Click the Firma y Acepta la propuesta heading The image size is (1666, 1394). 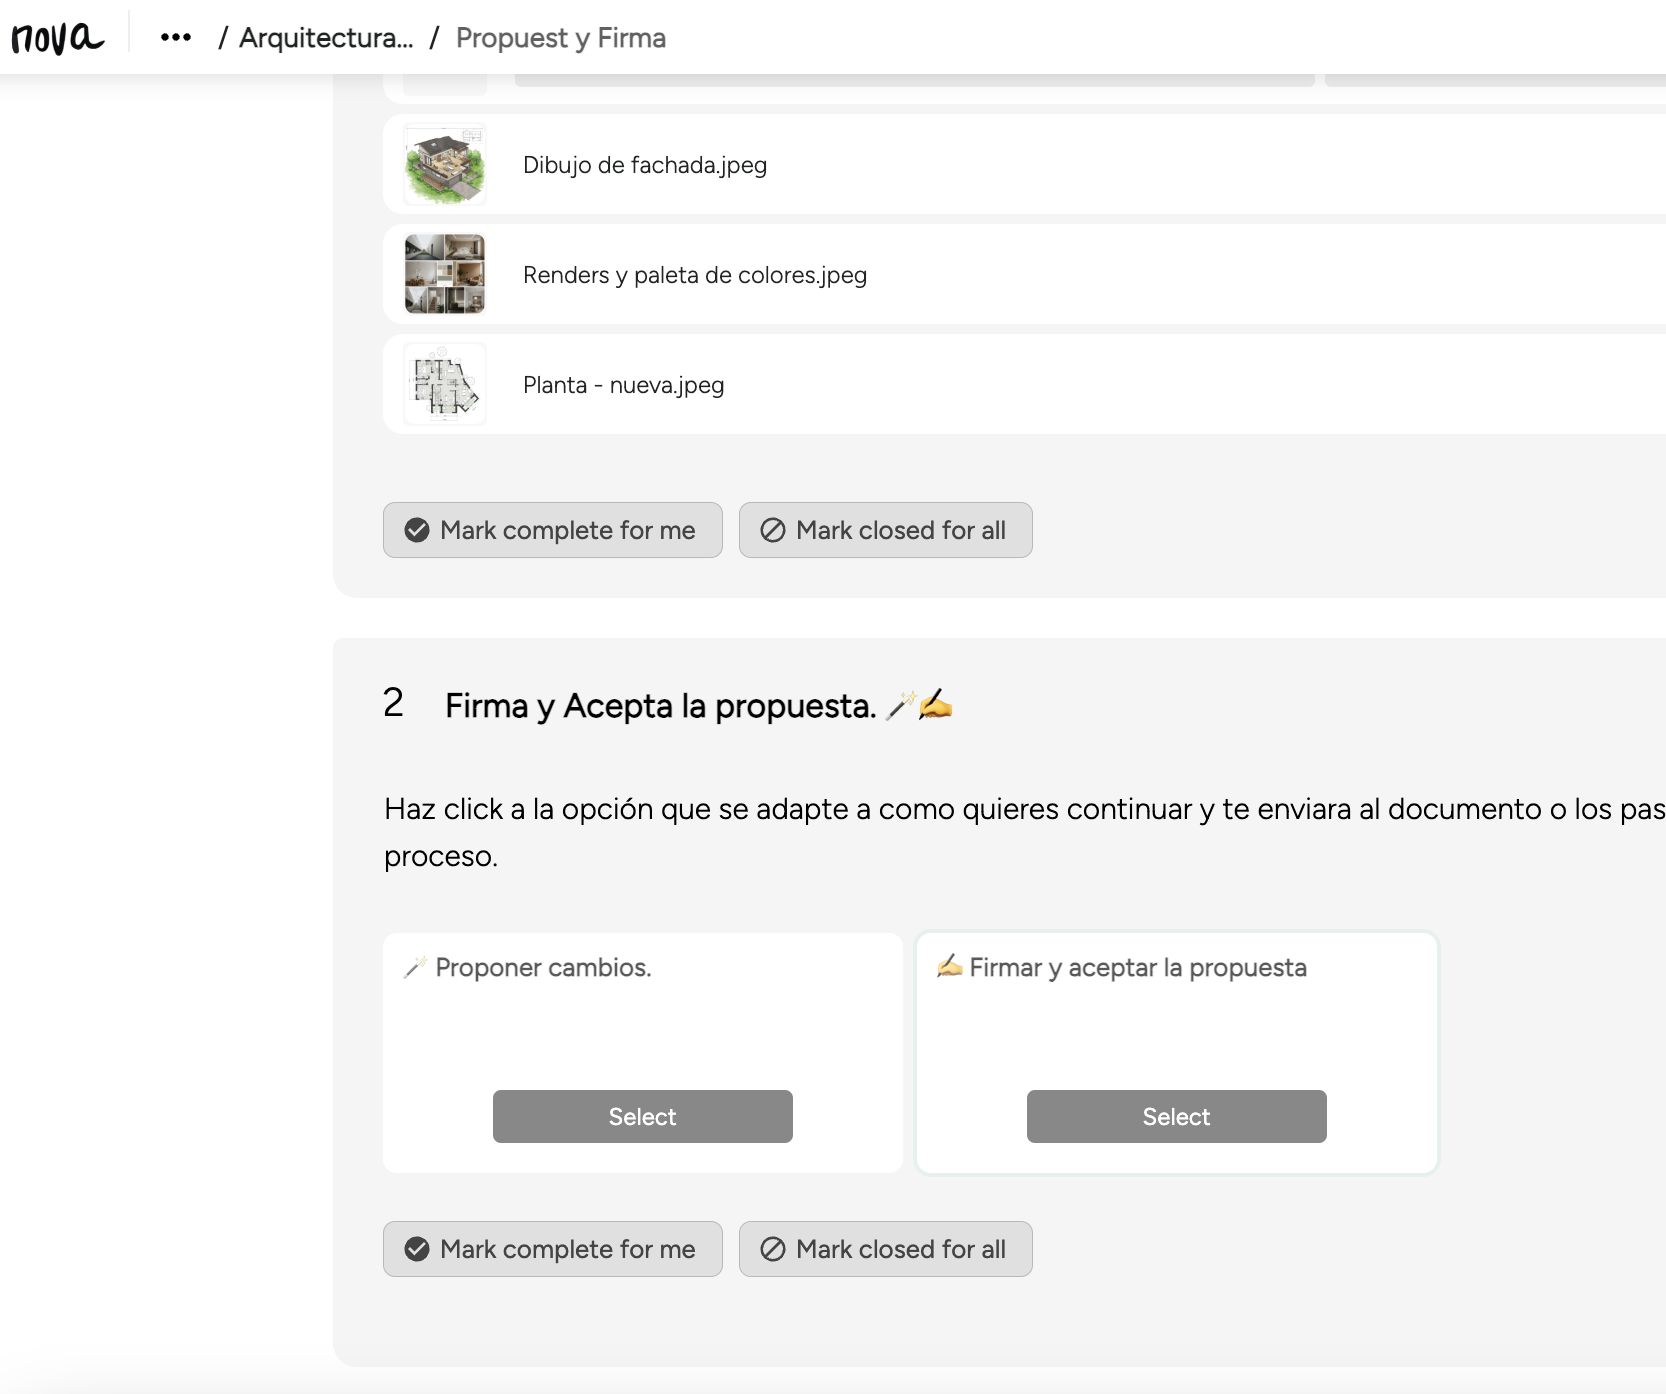click(660, 706)
